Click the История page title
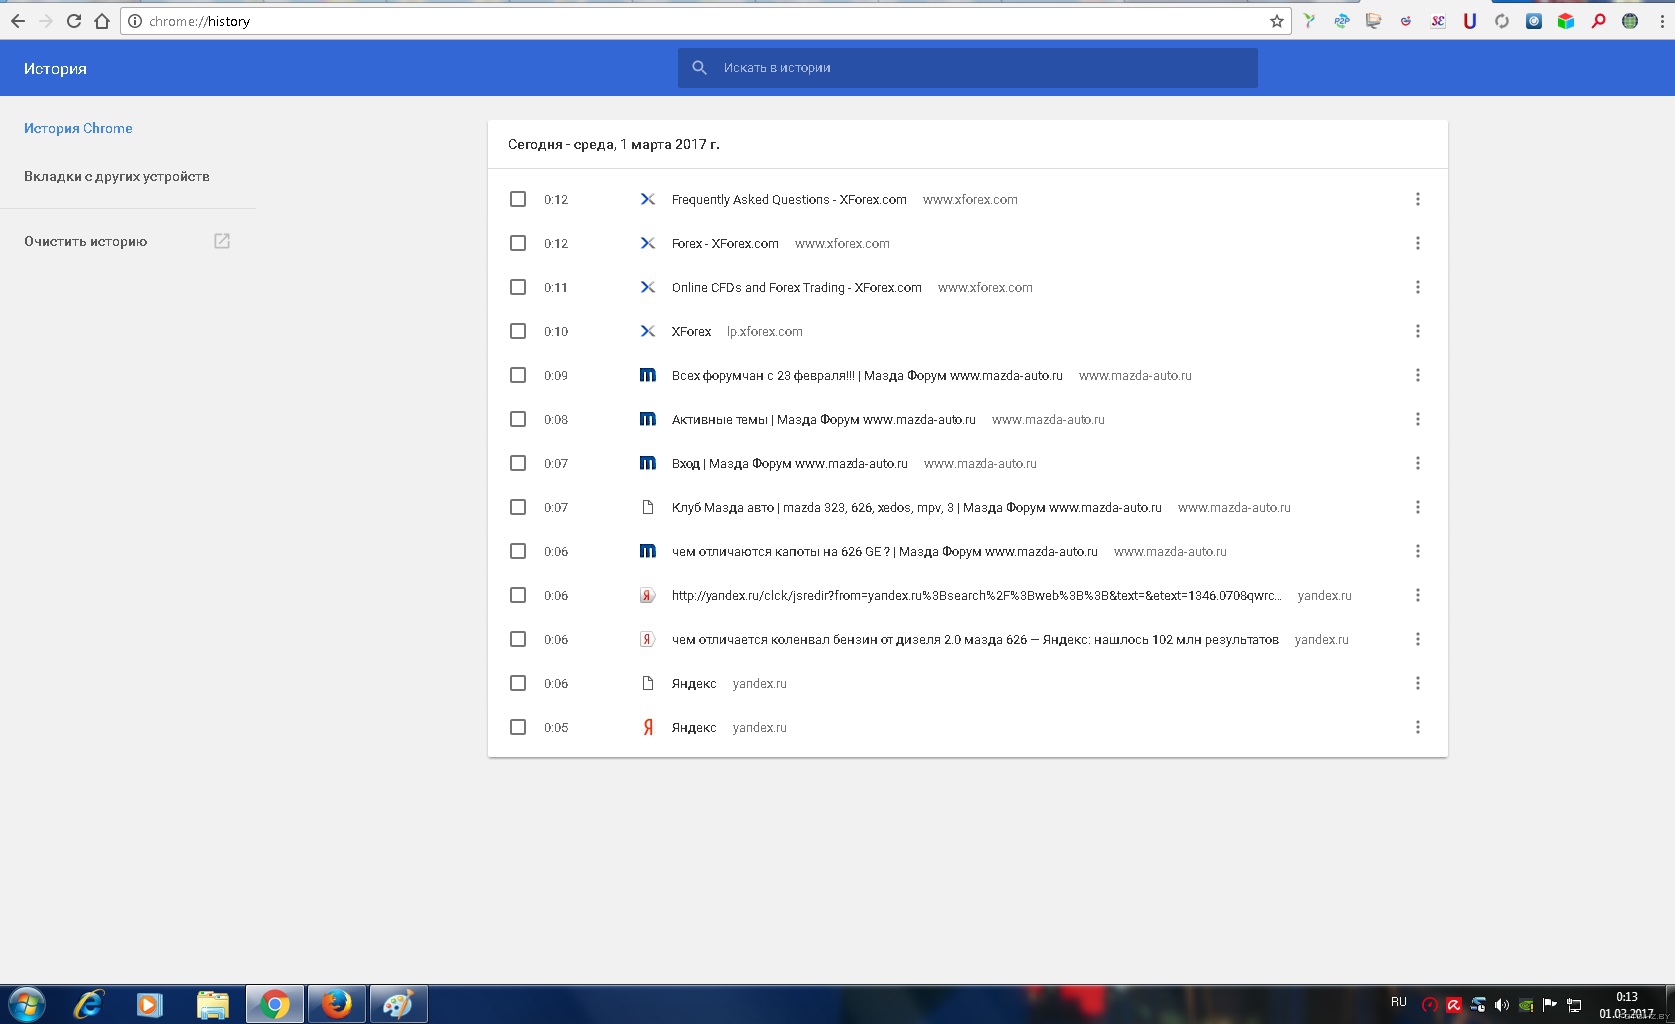 (x=55, y=68)
